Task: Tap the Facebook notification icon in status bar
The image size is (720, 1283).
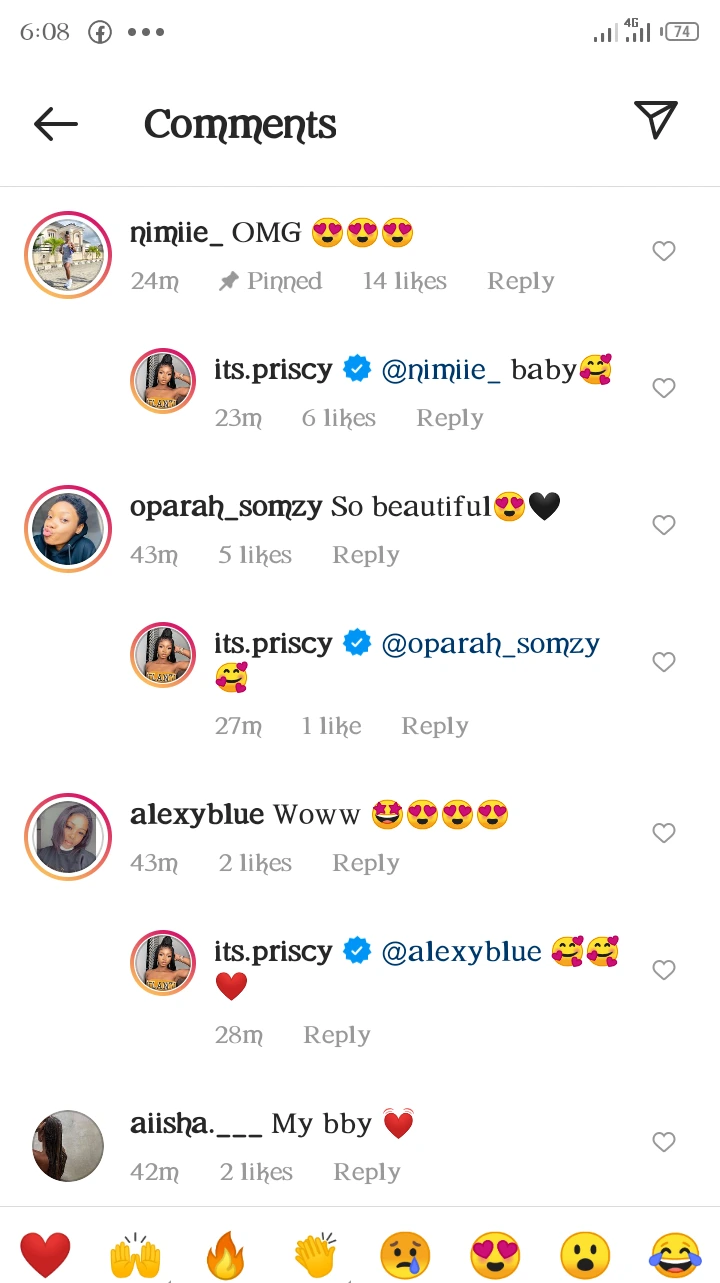Action: (x=100, y=32)
